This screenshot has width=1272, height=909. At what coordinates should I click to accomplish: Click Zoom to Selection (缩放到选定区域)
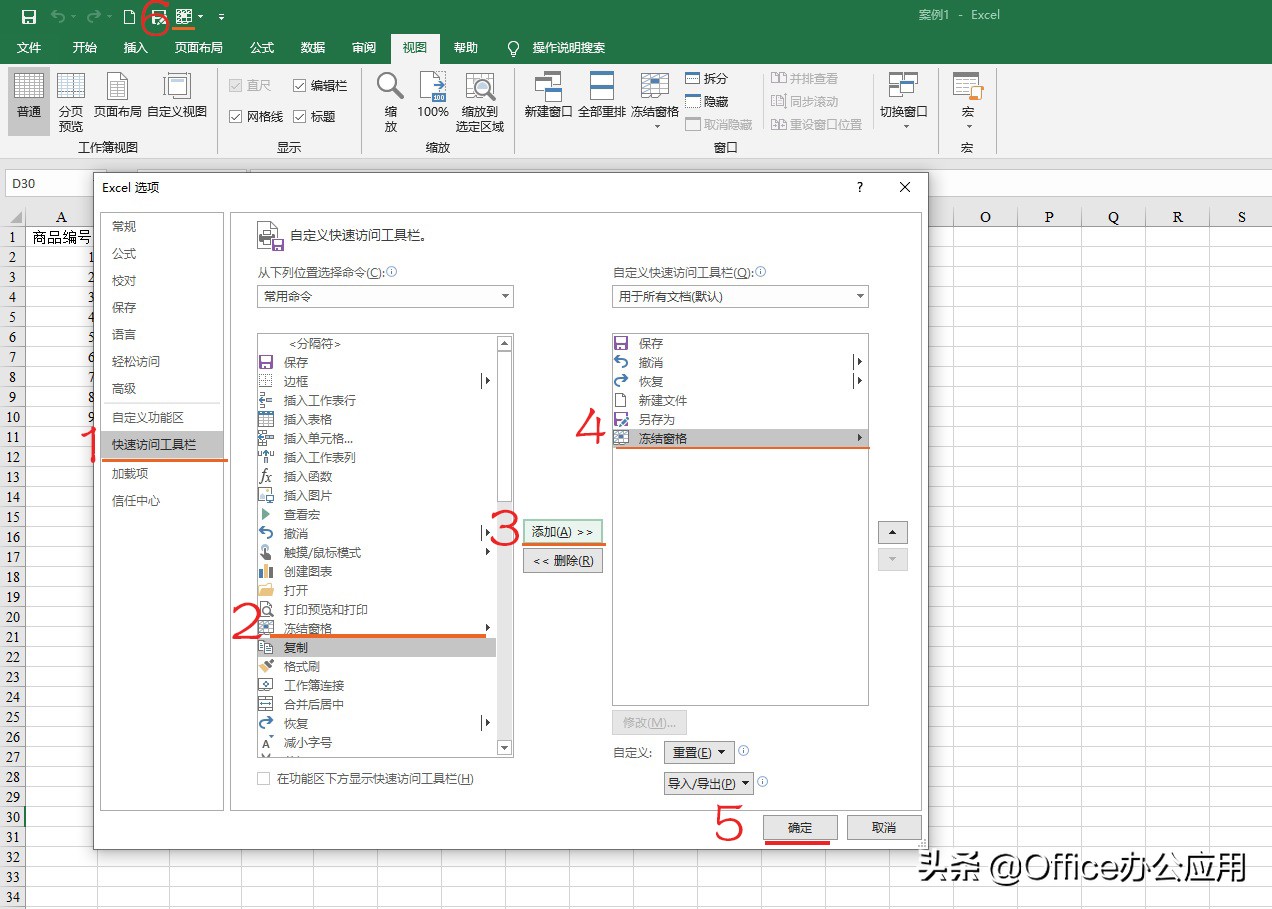[480, 101]
